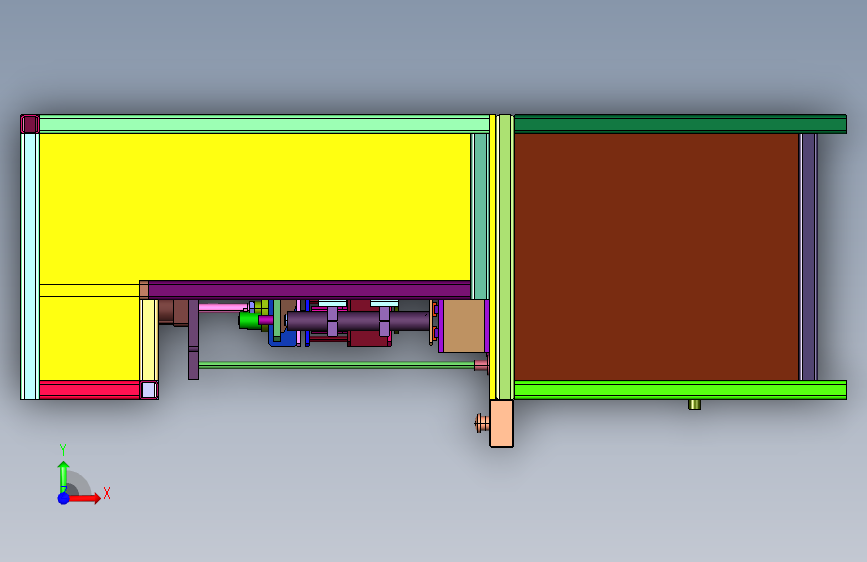This screenshot has width=867, height=562.
Task: Select the red bar at bottom left
Action: pos(90,390)
